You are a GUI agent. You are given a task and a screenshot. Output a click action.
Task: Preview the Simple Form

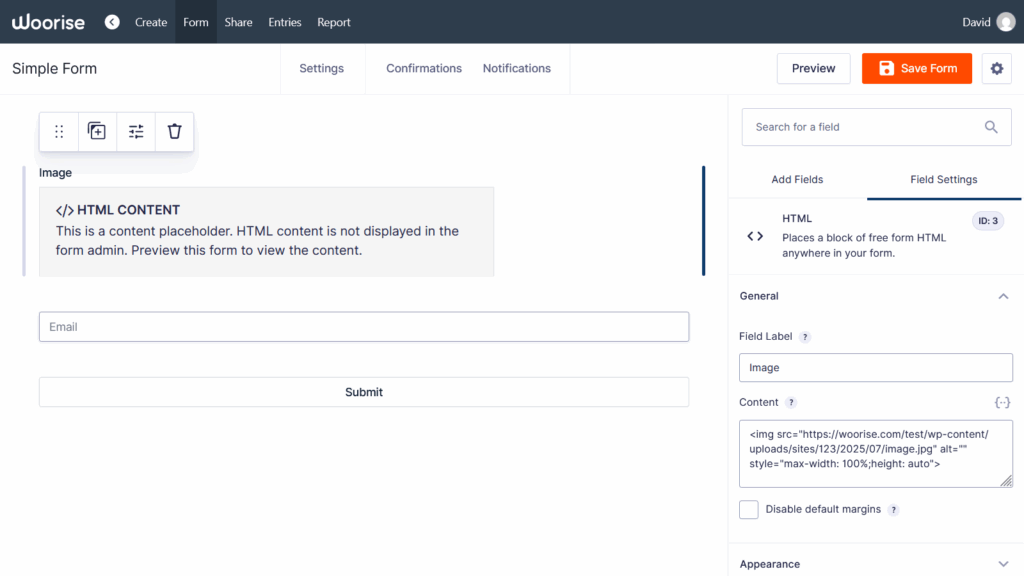[x=813, y=68]
